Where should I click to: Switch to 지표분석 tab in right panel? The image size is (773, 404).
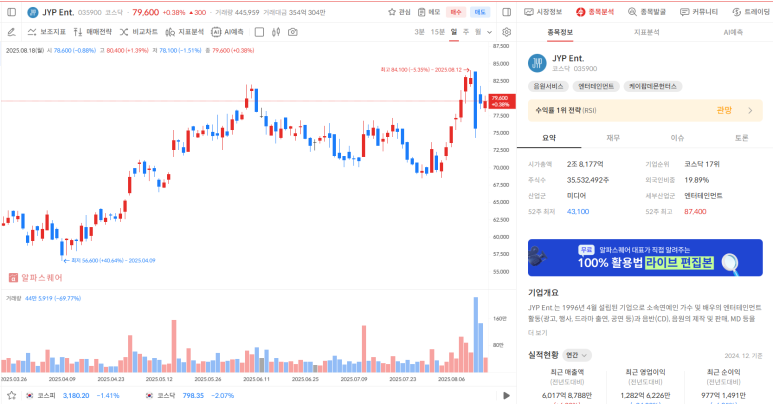pos(646,33)
